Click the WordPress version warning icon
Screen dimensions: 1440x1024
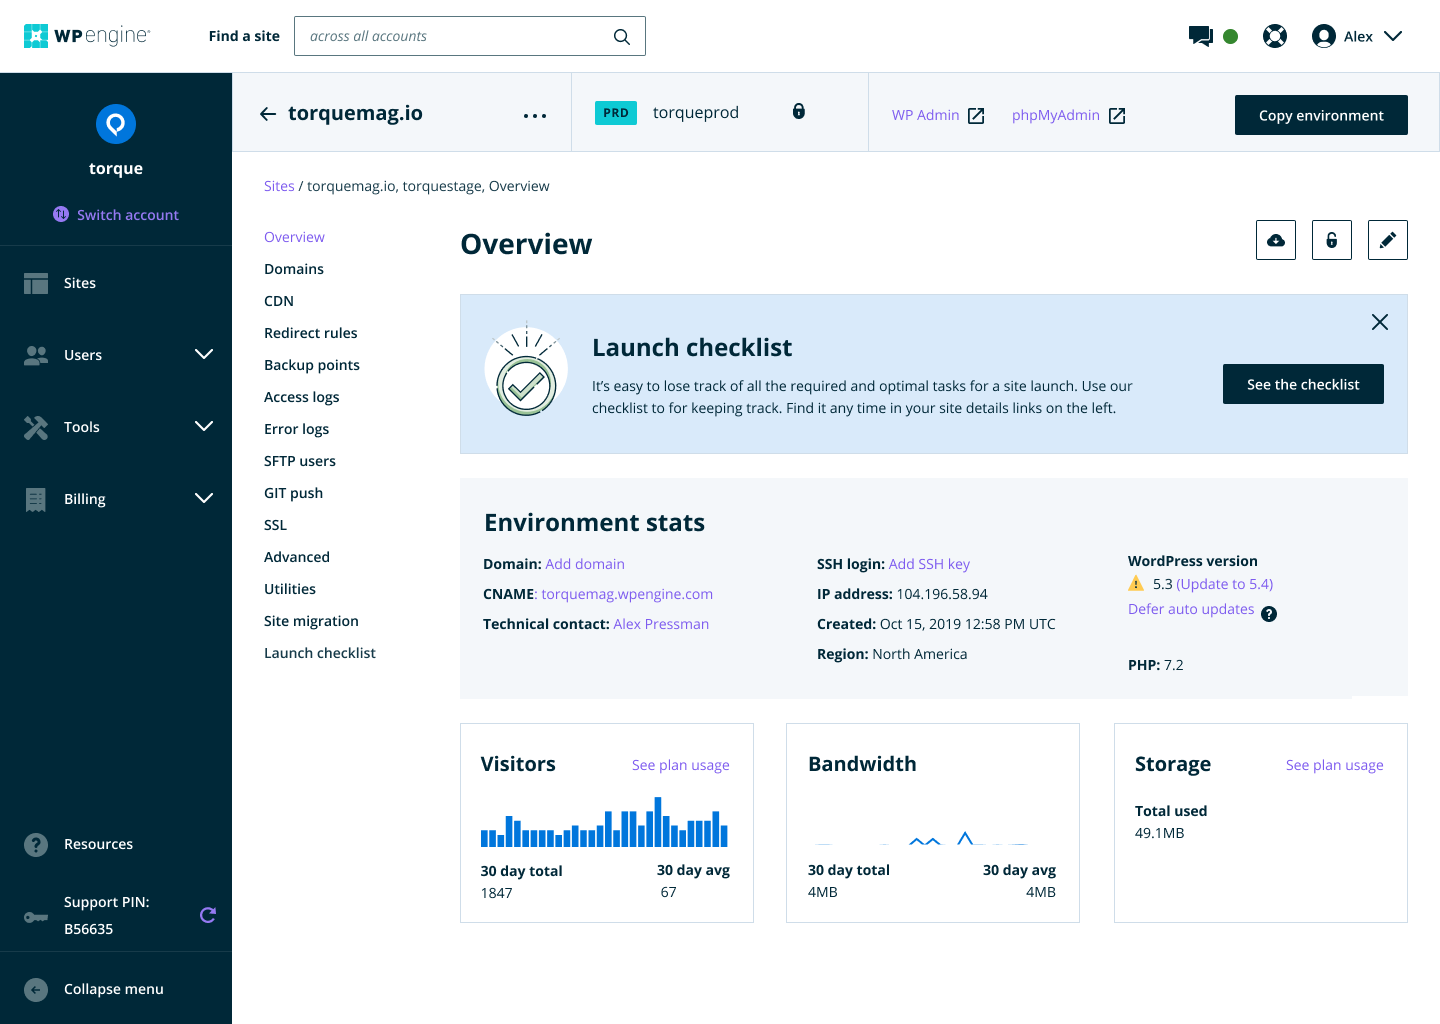(x=1136, y=584)
